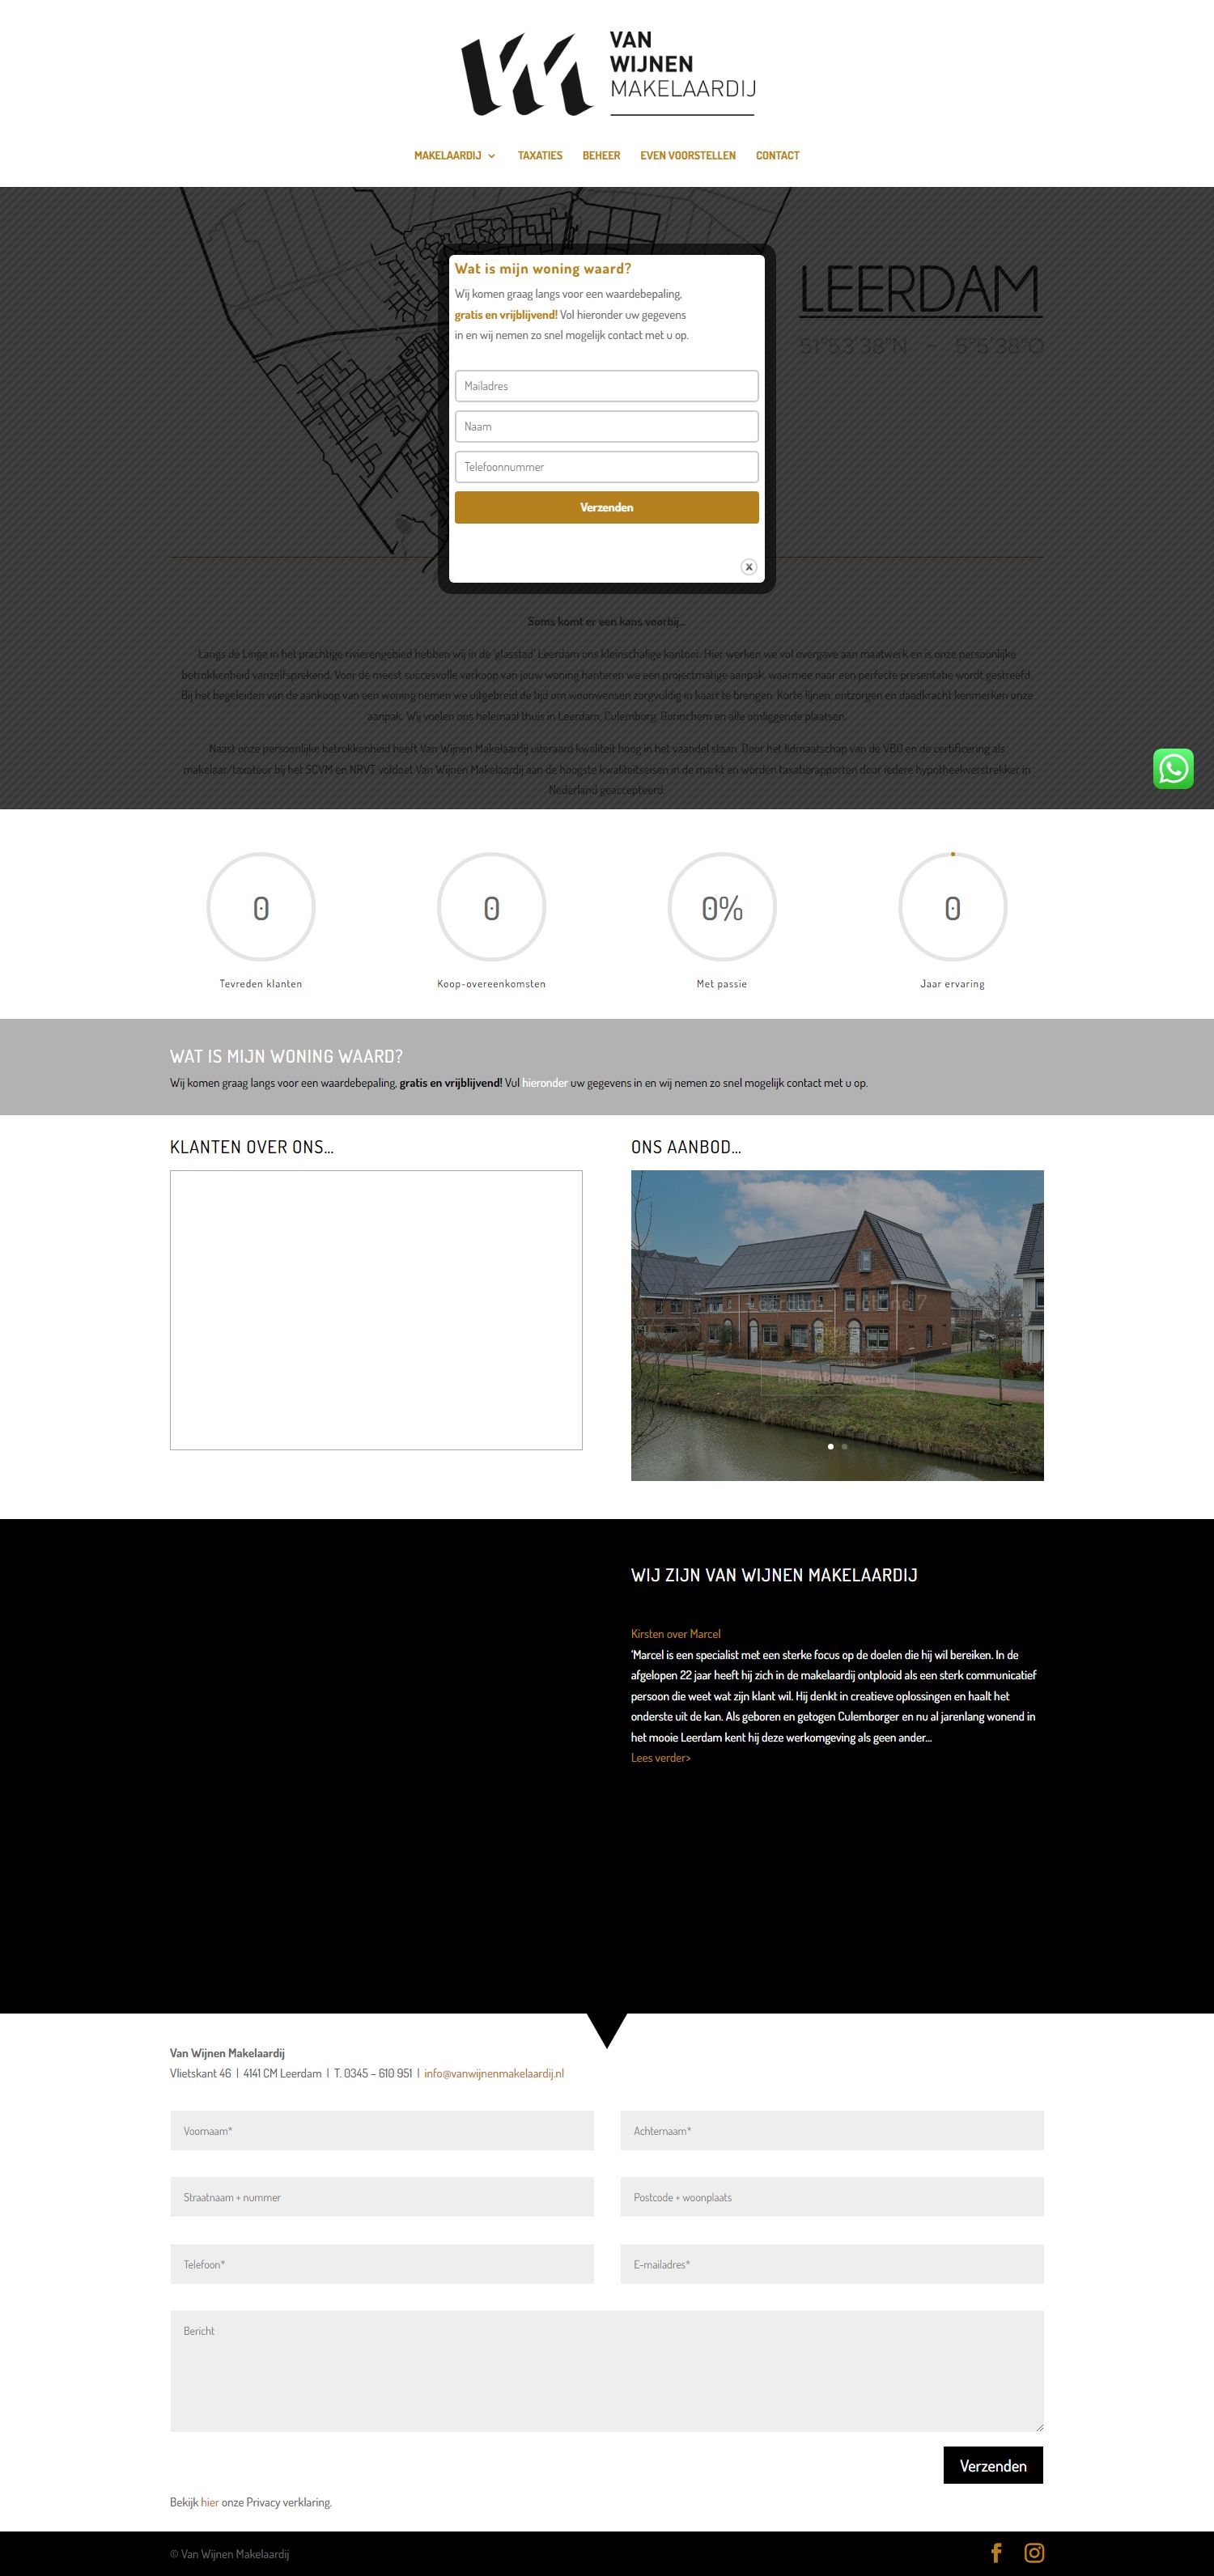The height and width of the screenshot is (2576, 1214).
Task: Open the Instagram icon in footer
Action: pyautogui.click(x=1034, y=2552)
